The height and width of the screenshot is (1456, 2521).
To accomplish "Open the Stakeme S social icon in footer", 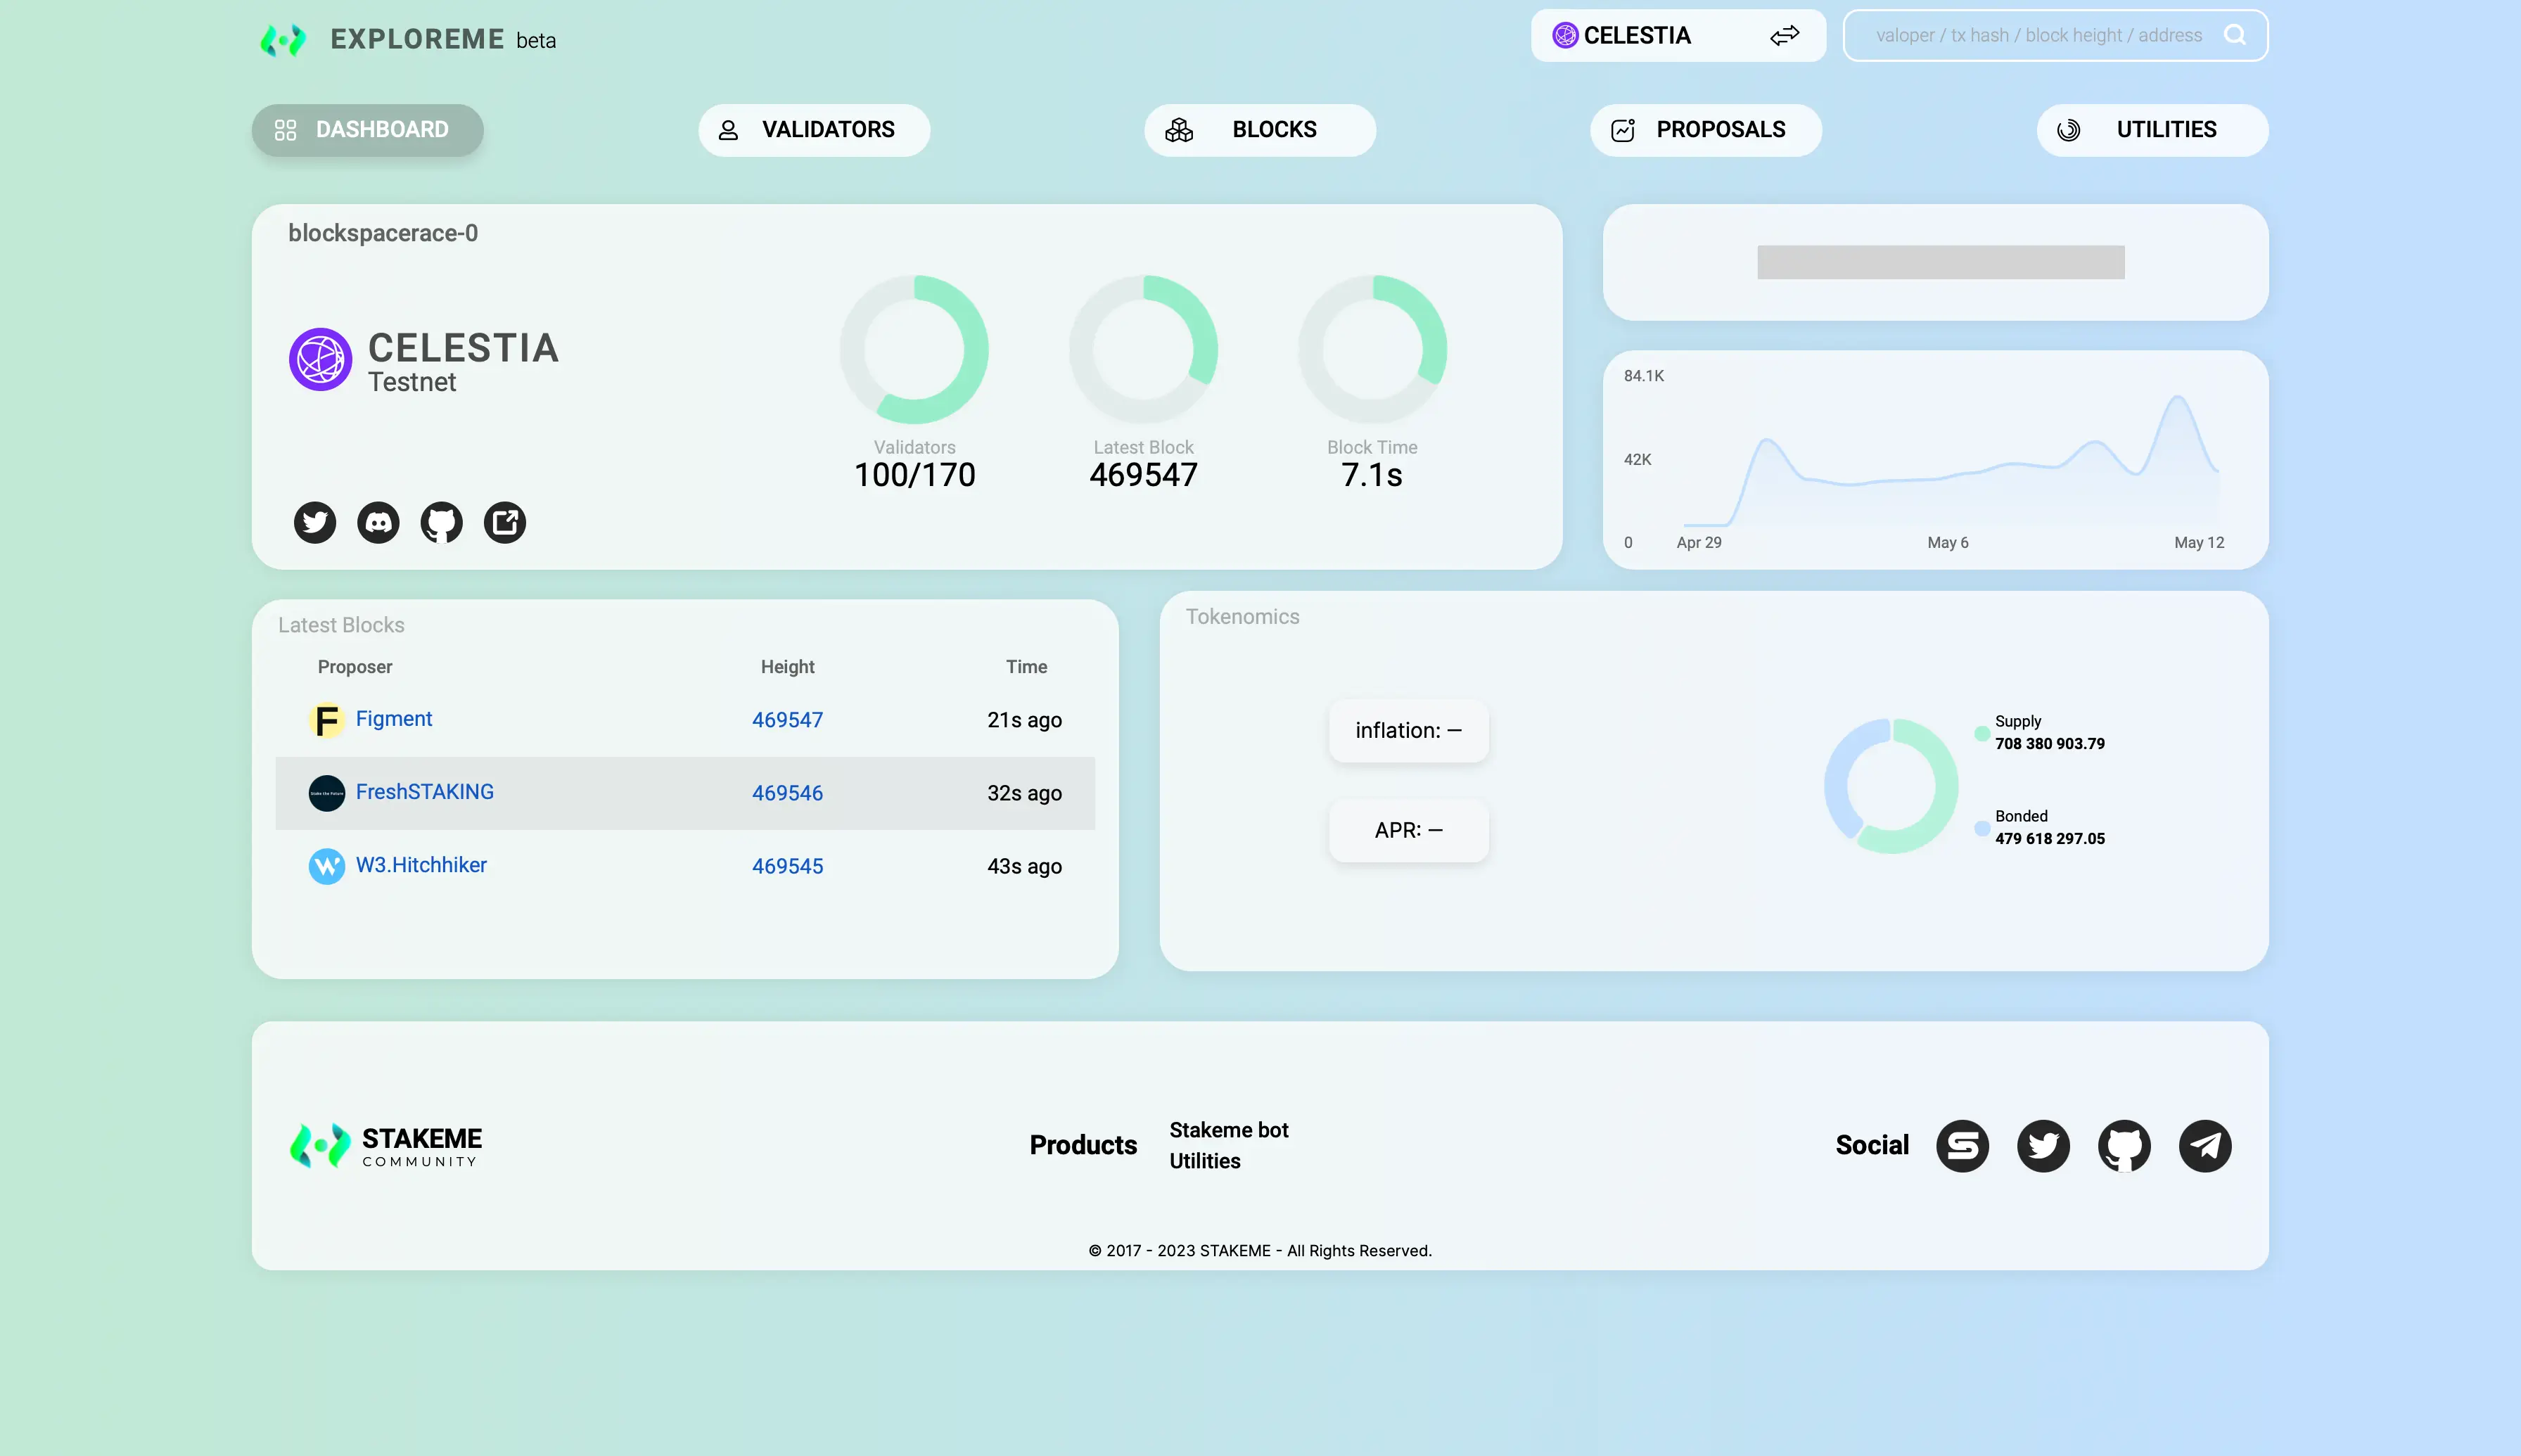I will pyautogui.click(x=1962, y=1146).
